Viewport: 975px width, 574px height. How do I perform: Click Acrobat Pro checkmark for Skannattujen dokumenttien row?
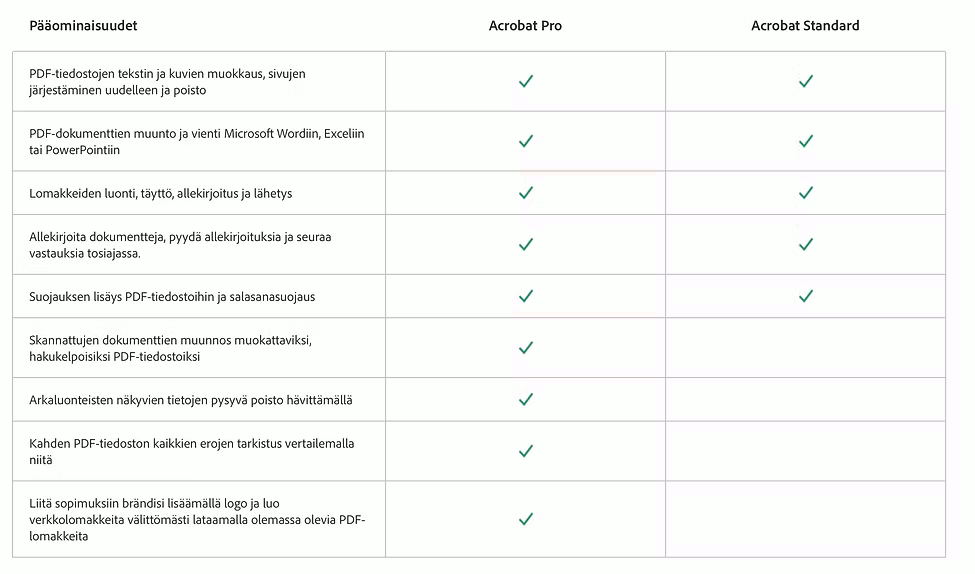click(525, 348)
